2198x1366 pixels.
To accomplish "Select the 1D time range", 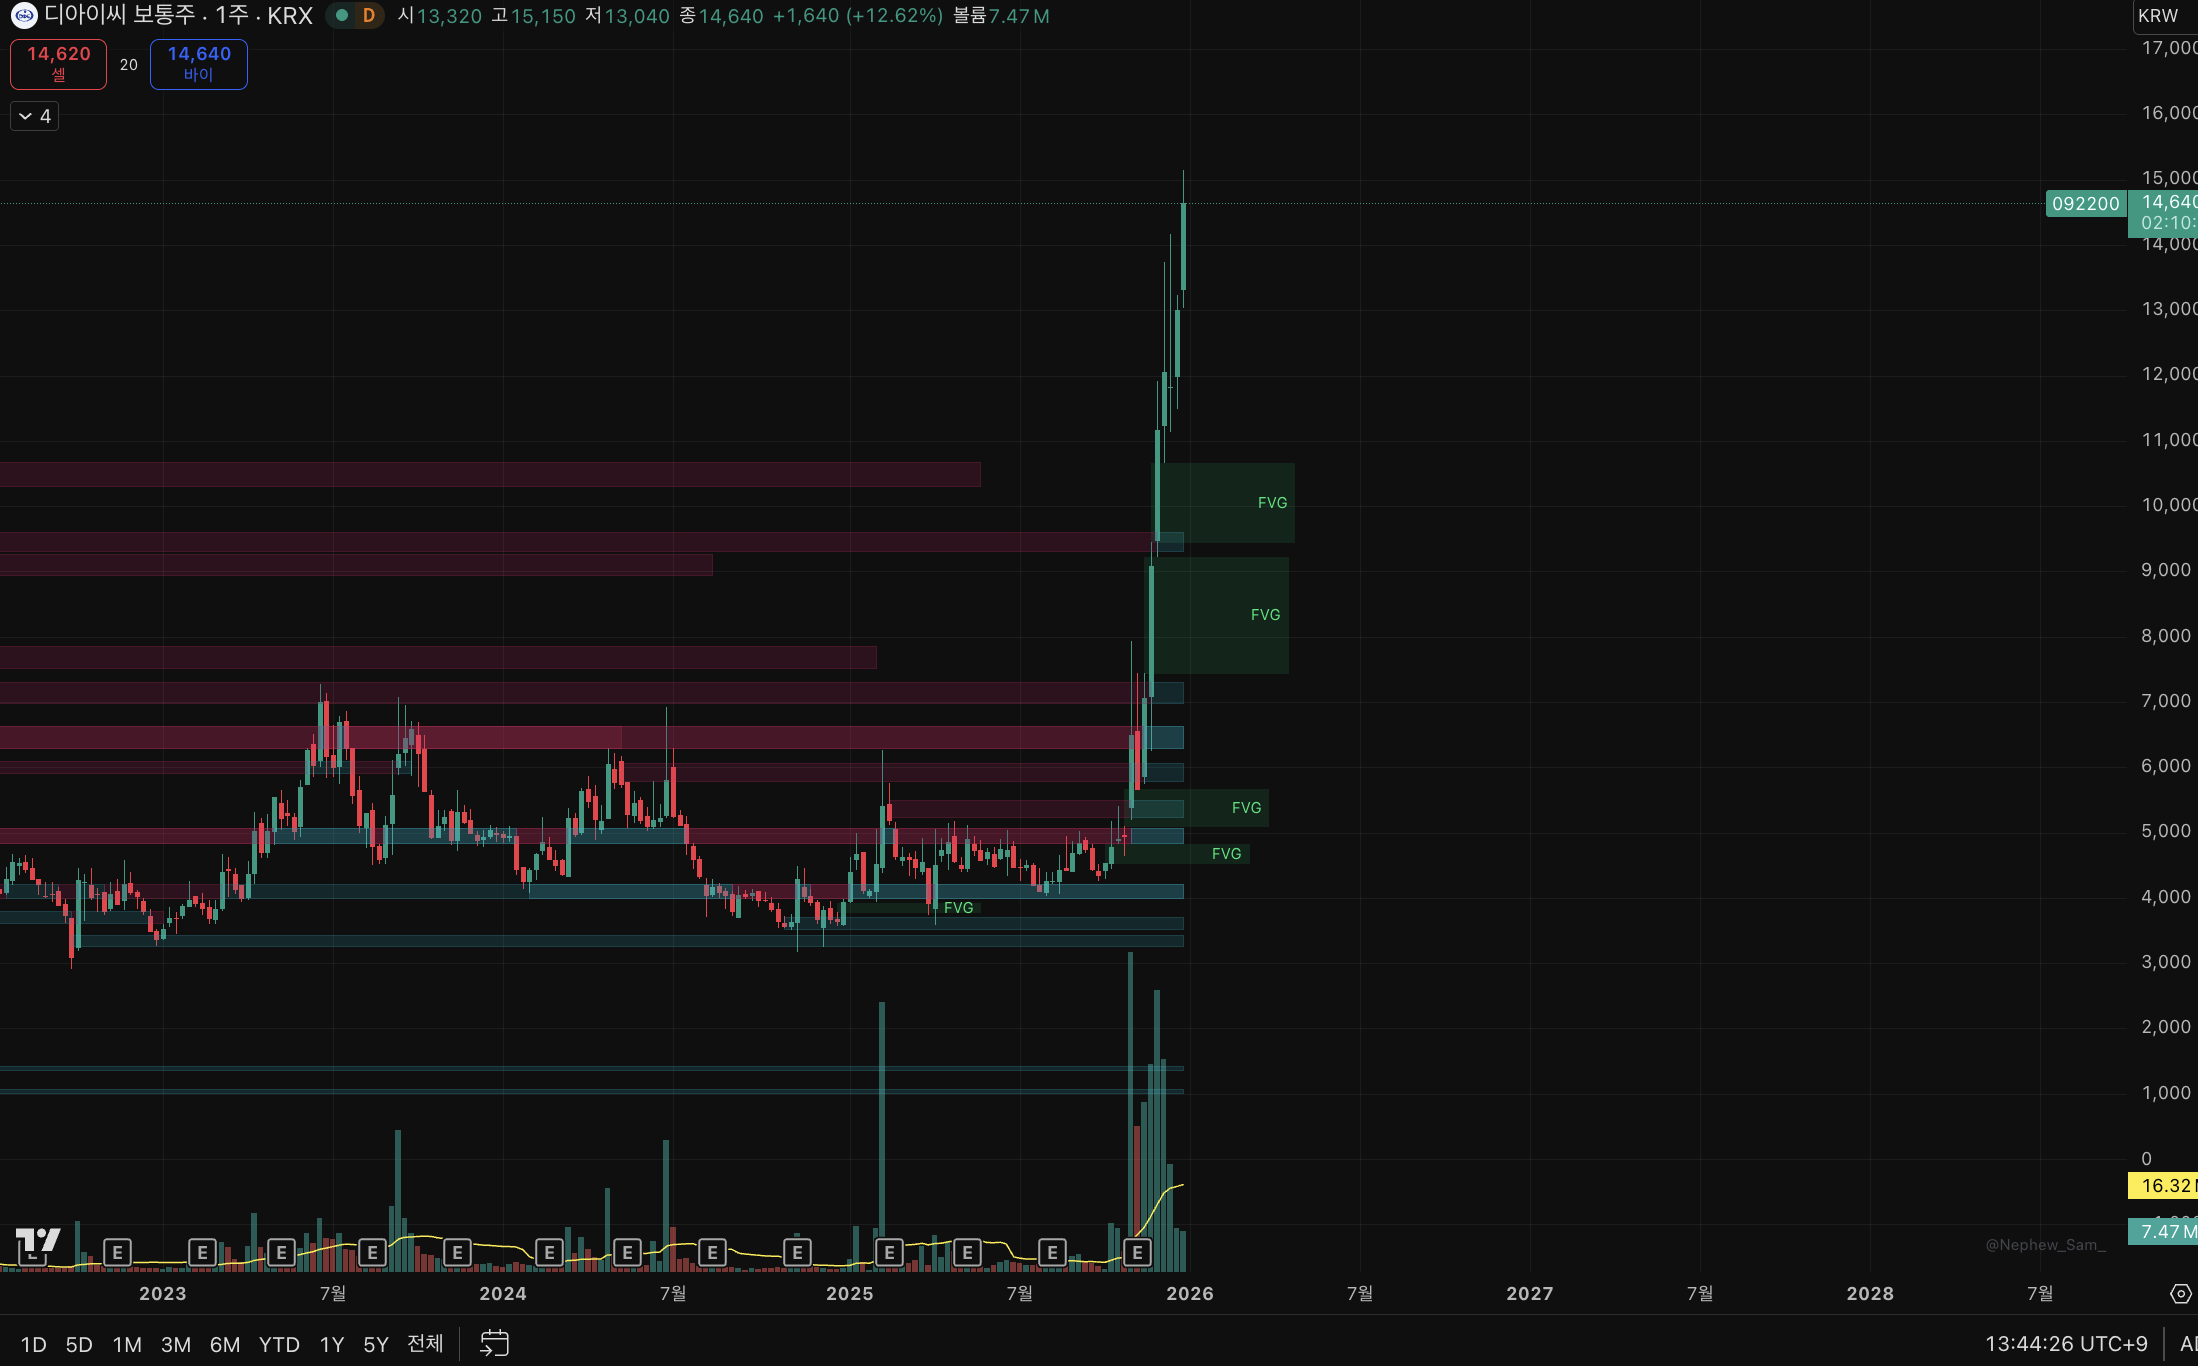I will click(x=34, y=1344).
